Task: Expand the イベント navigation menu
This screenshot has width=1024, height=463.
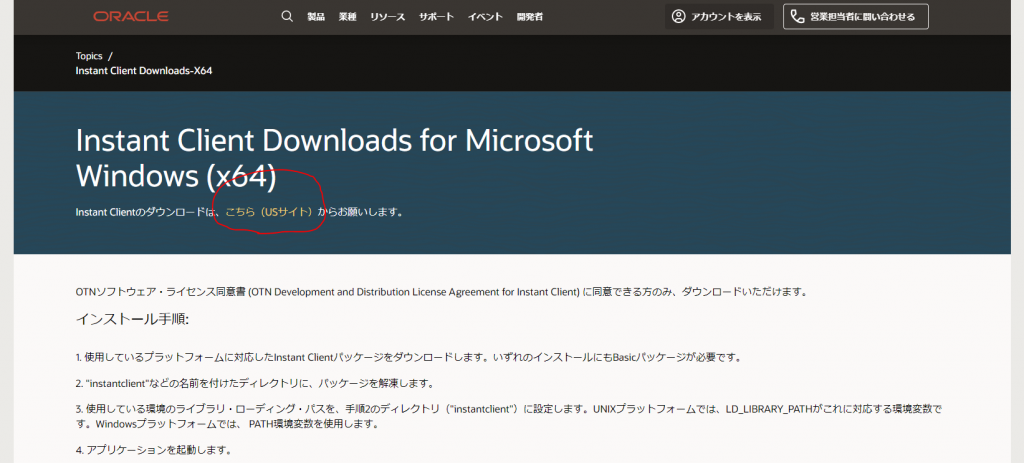Action: pos(485,17)
